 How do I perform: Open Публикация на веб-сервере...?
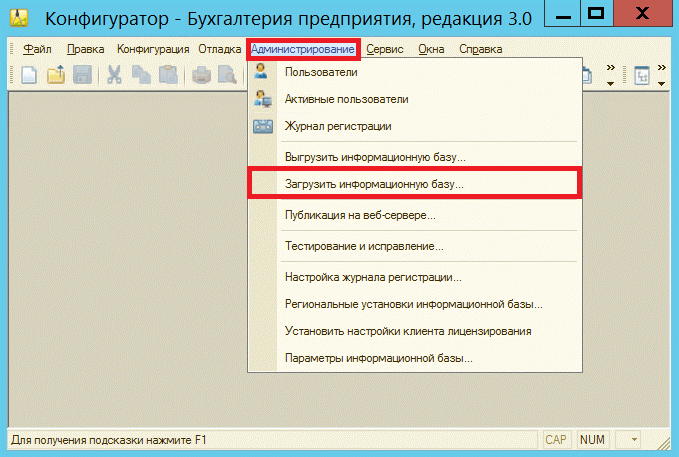[x=415, y=215]
